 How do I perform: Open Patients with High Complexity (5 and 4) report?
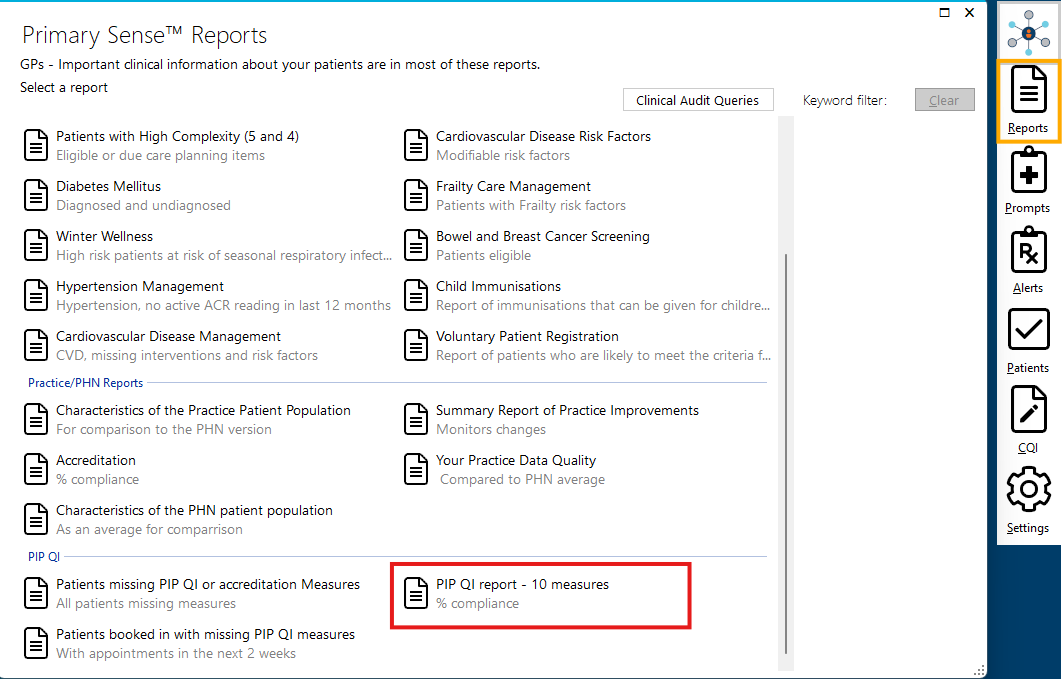(177, 137)
